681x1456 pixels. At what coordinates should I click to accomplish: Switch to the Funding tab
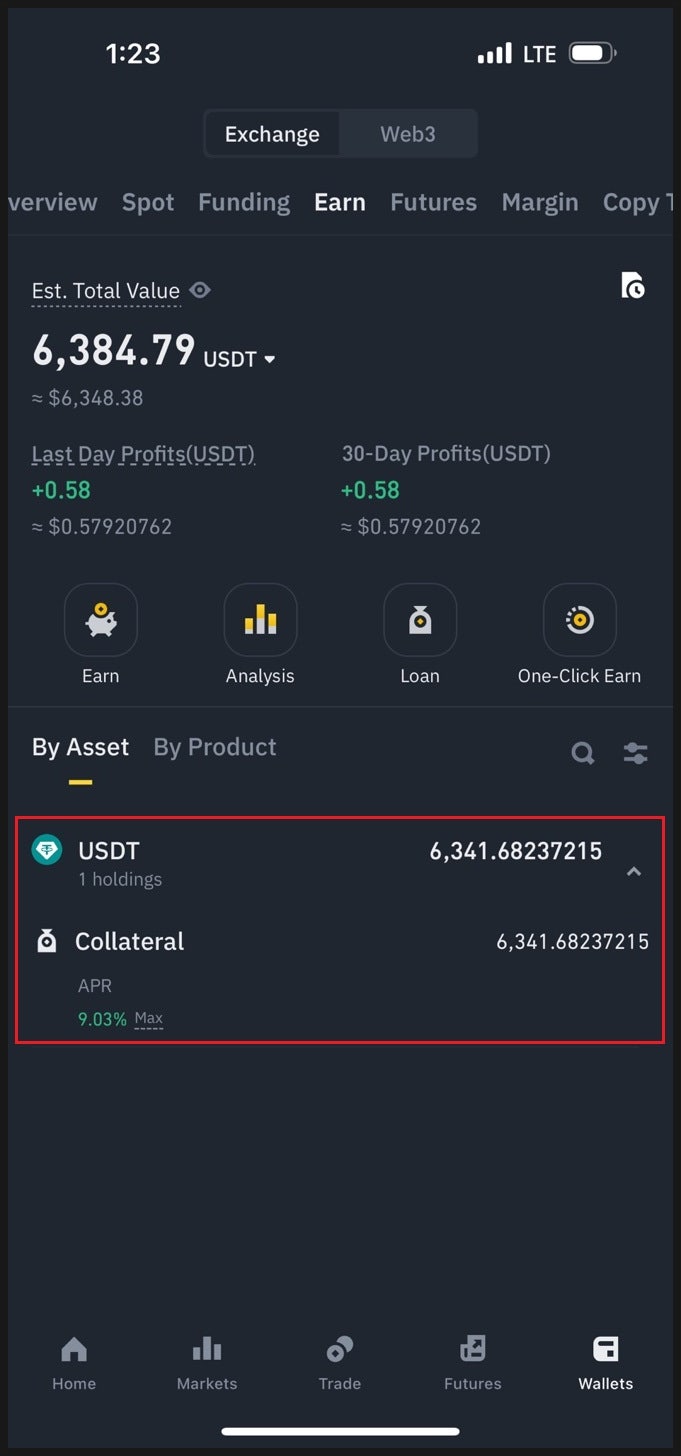click(243, 202)
